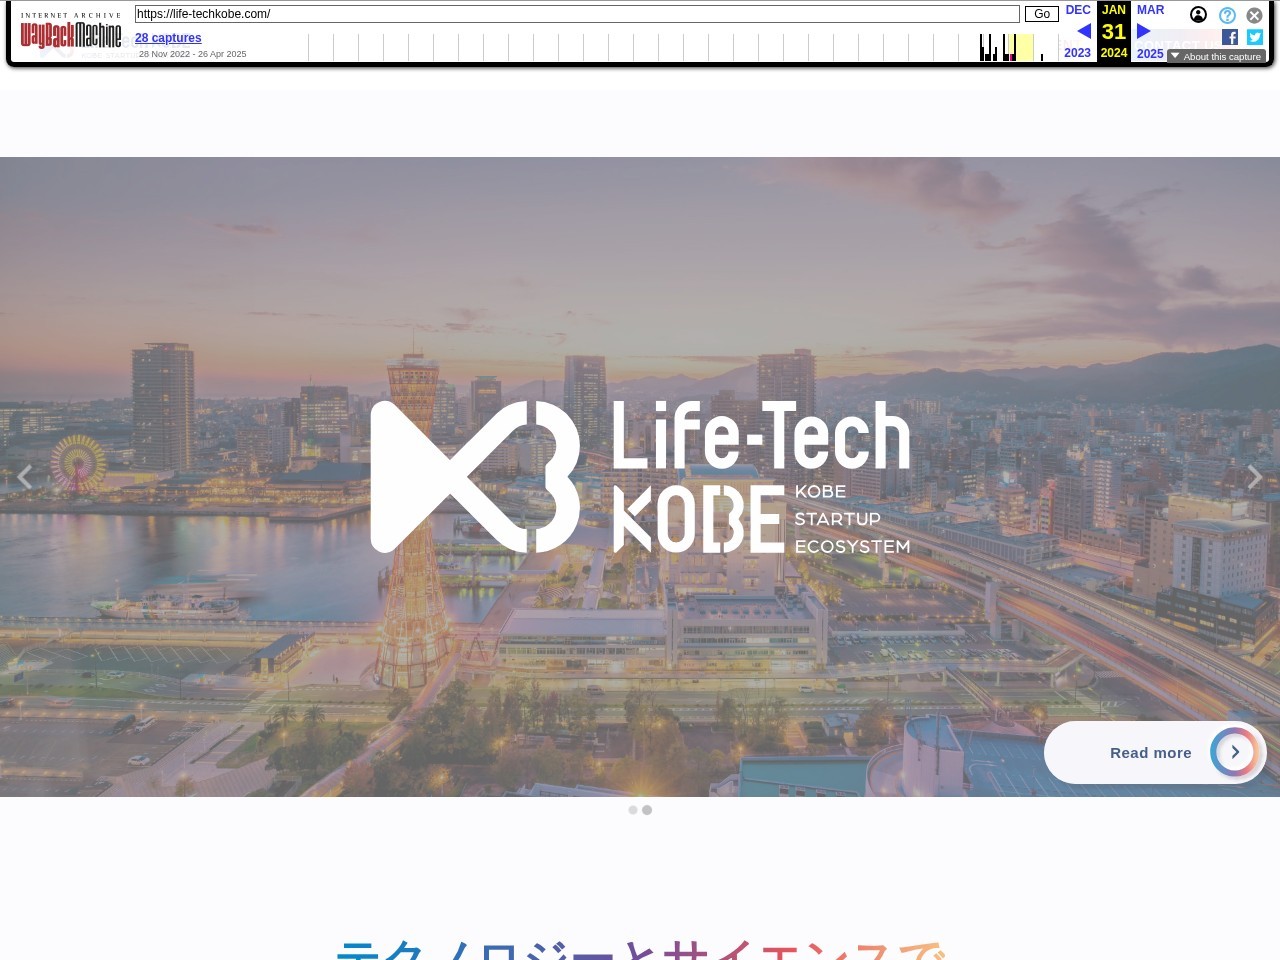Go to previous capture arrow
The height and width of the screenshot is (960, 1280).
(1083, 31)
